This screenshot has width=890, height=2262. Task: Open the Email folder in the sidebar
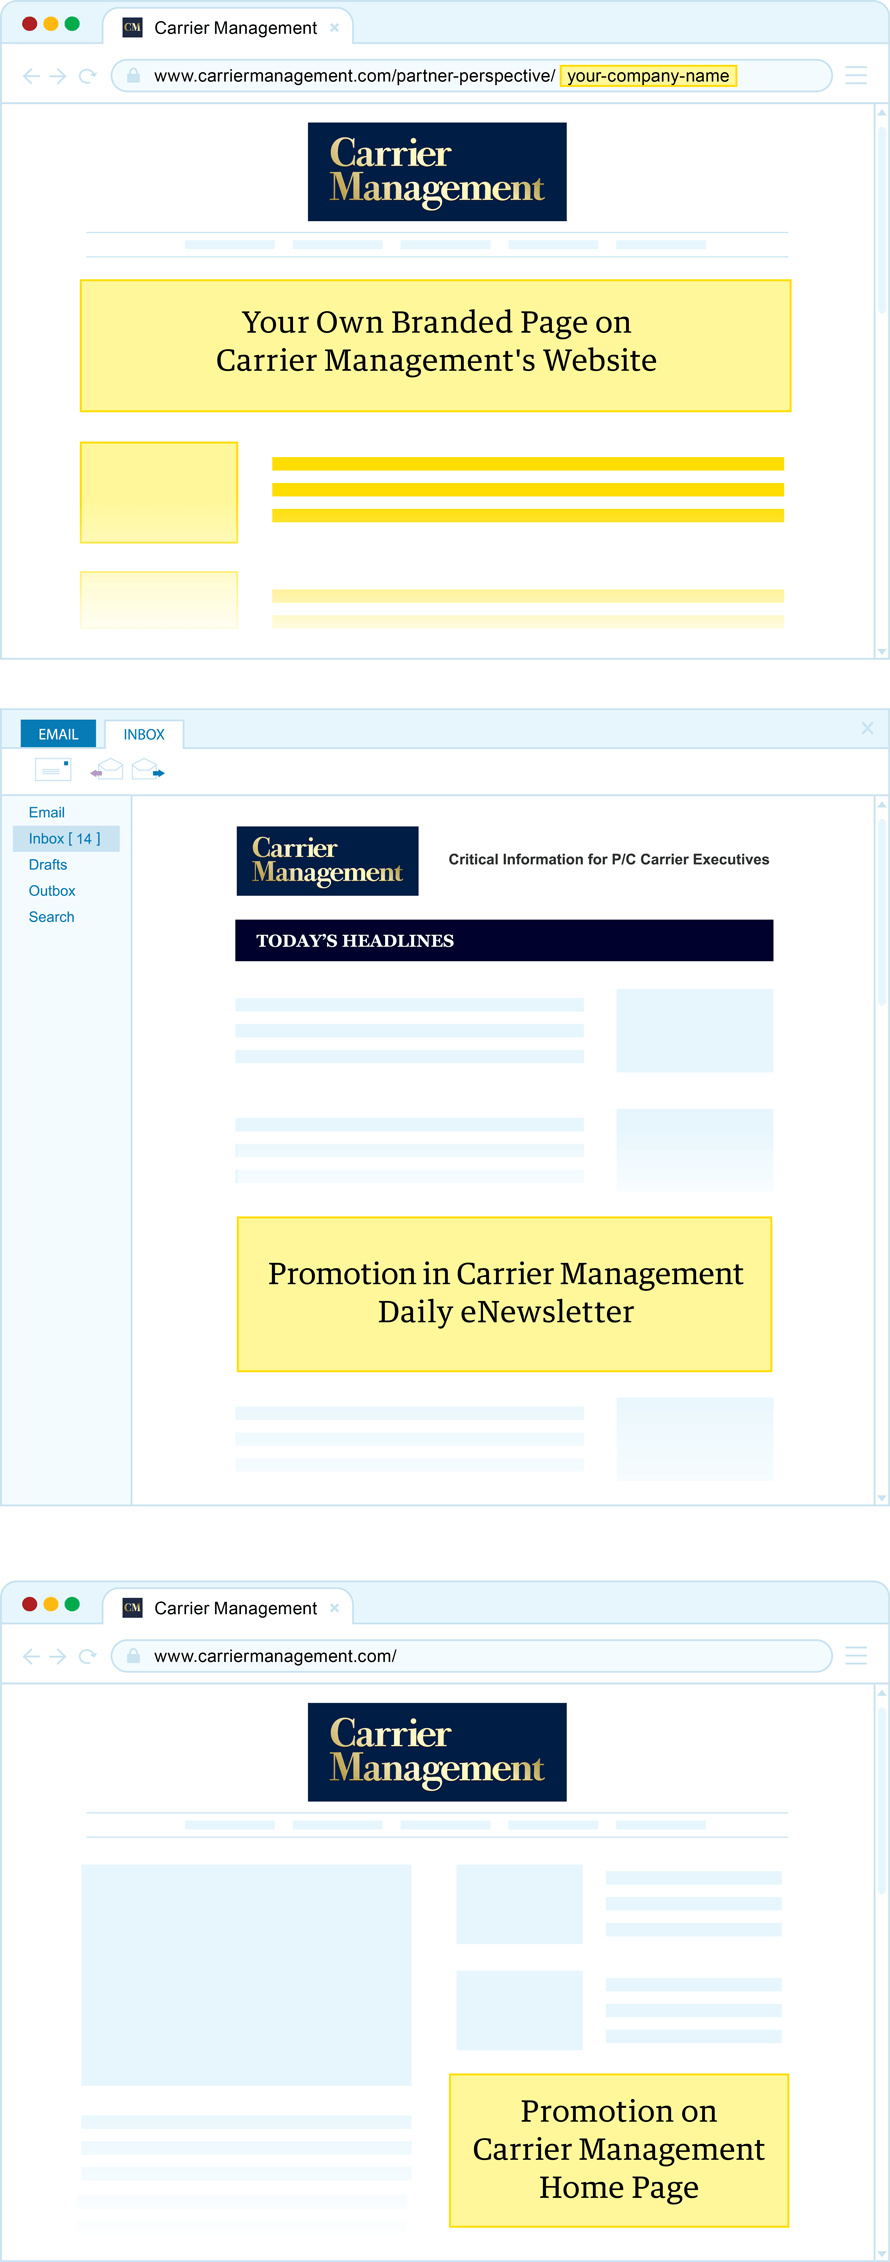(47, 812)
